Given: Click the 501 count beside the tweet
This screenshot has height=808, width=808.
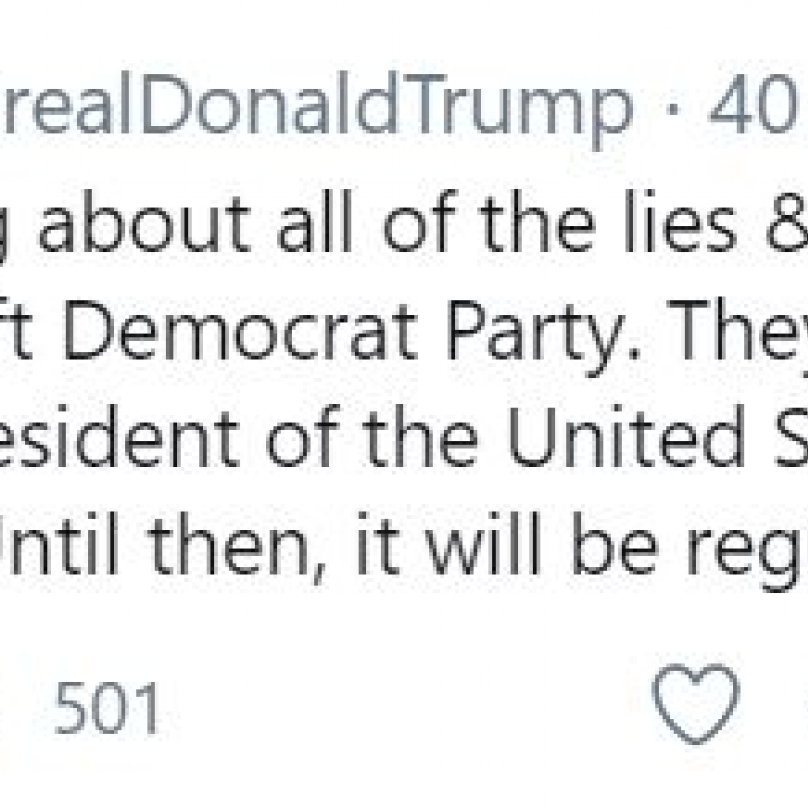Looking at the screenshot, I should [x=107, y=712].
